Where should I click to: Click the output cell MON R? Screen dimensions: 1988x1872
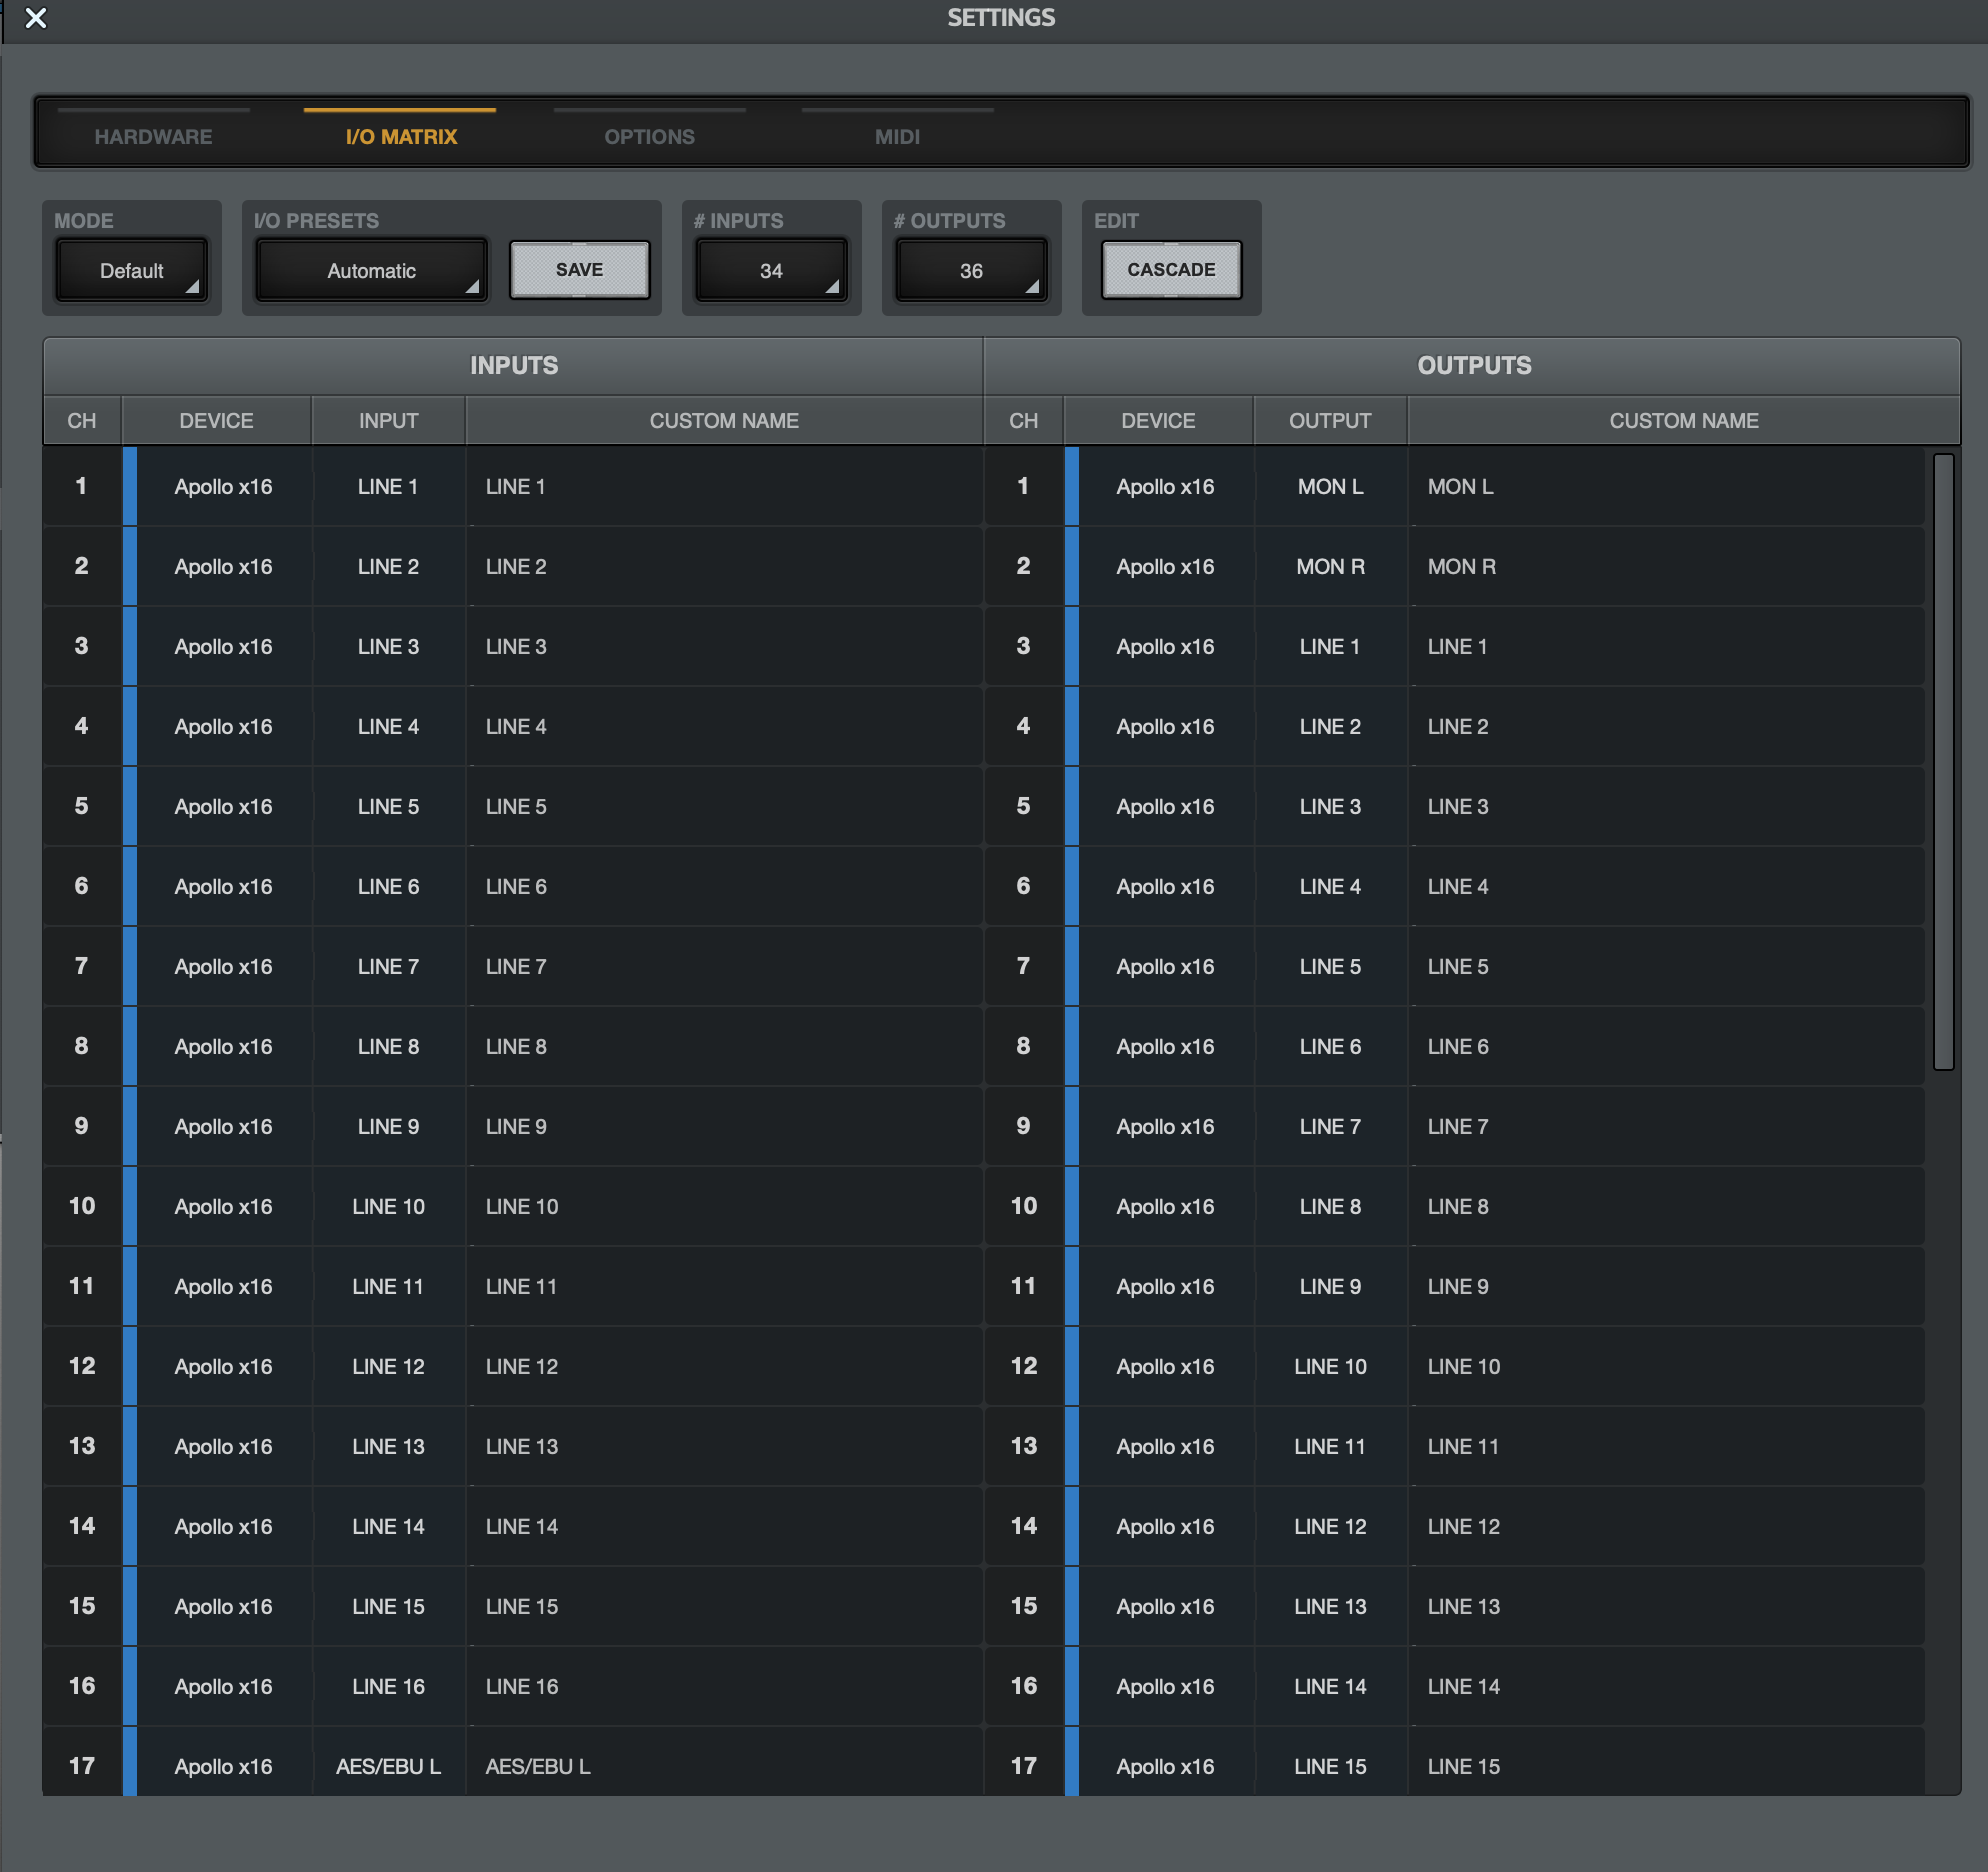click(x=1330, y=567)
